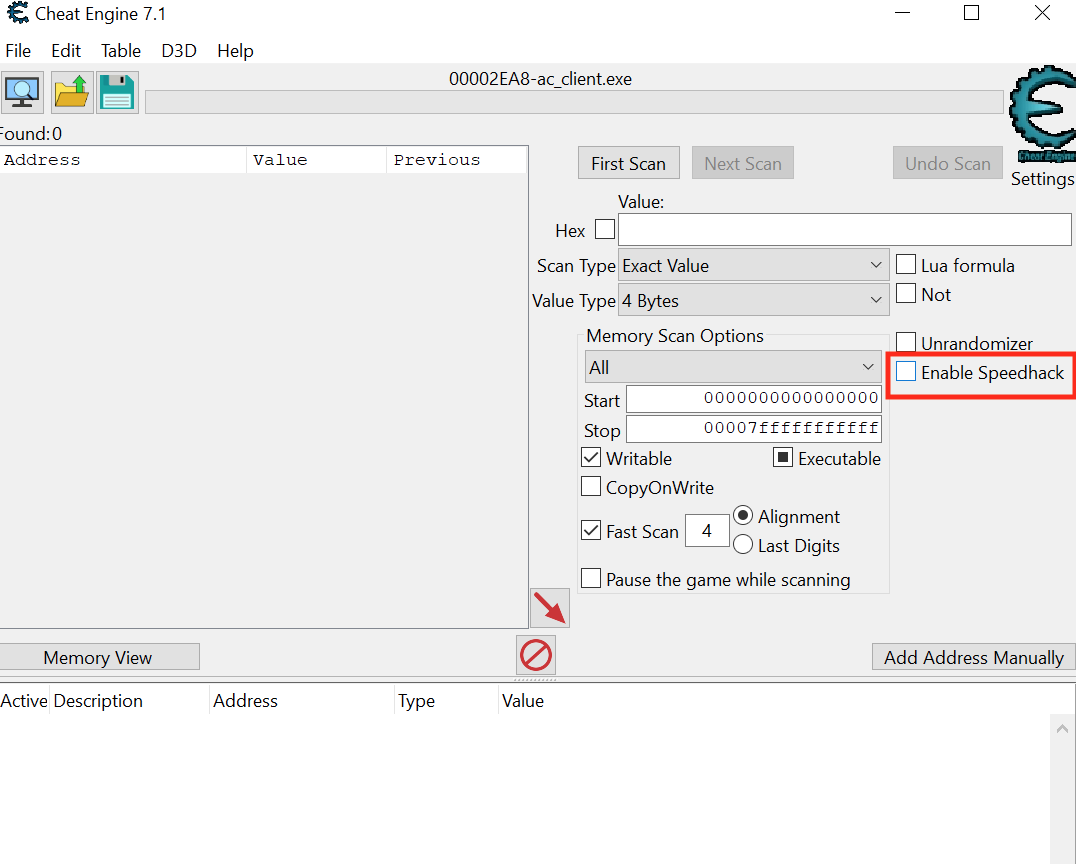Viewport: 1076px width, 864px height.
Task: Click the Value column header in results
Action: pyautogui.click(x=317, y=160)
